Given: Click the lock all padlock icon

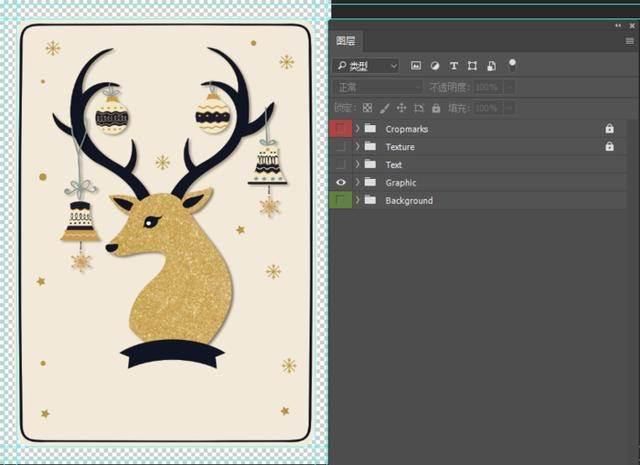Looking at the screenshot, I should [436, 108].
